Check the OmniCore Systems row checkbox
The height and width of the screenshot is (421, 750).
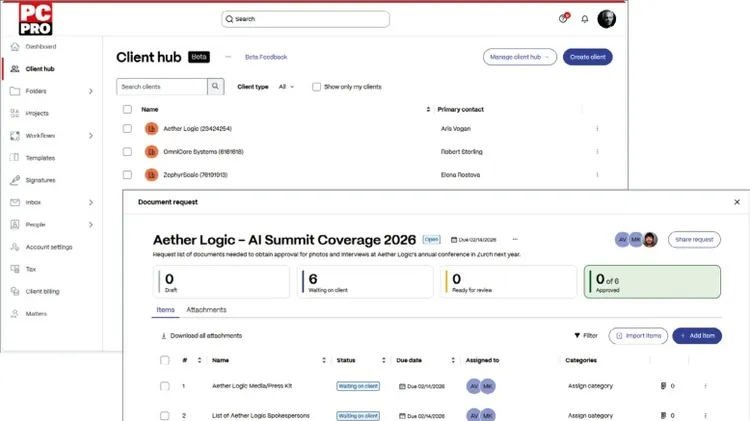point(127,152)
